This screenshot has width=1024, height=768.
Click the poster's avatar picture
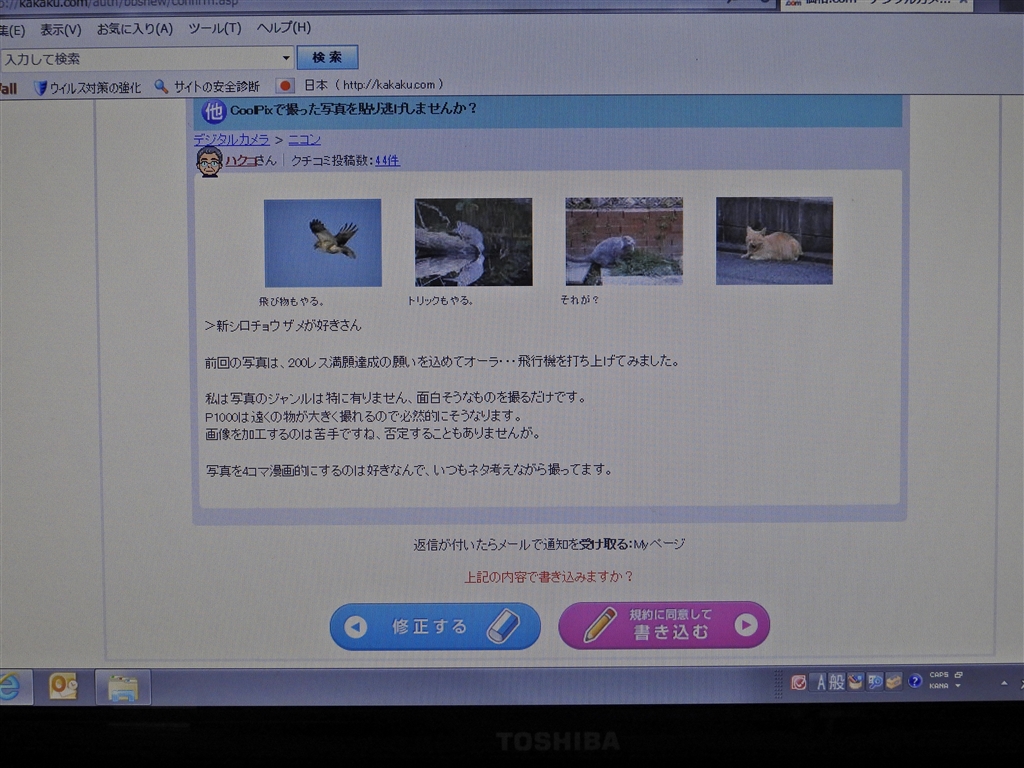coord(210,161)
